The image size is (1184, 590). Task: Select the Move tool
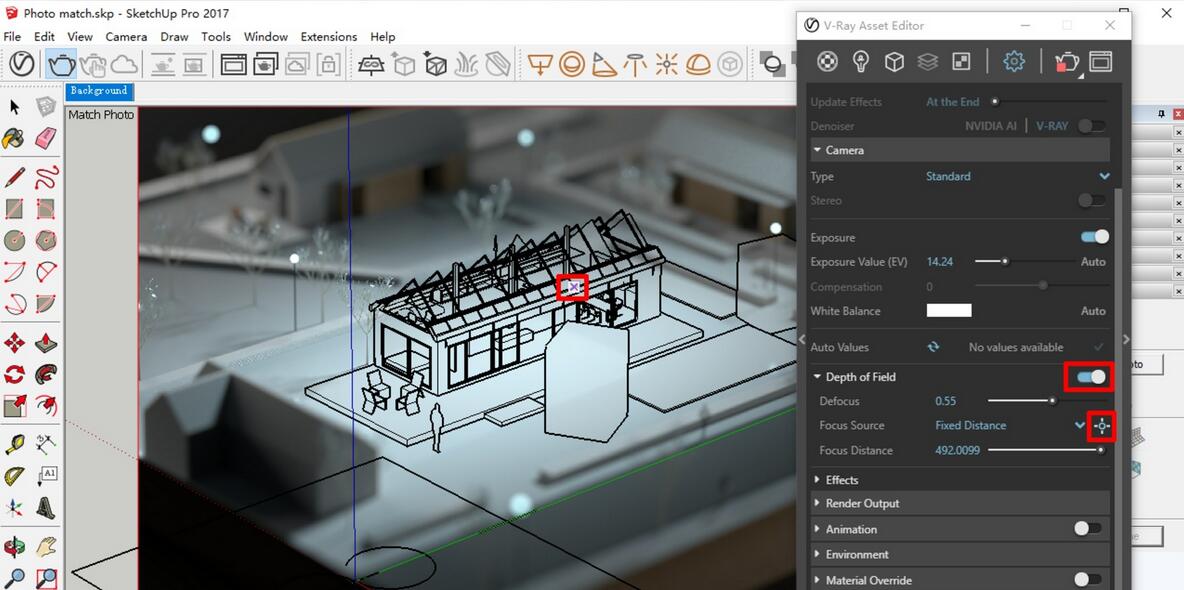click(x=14, y=343)
